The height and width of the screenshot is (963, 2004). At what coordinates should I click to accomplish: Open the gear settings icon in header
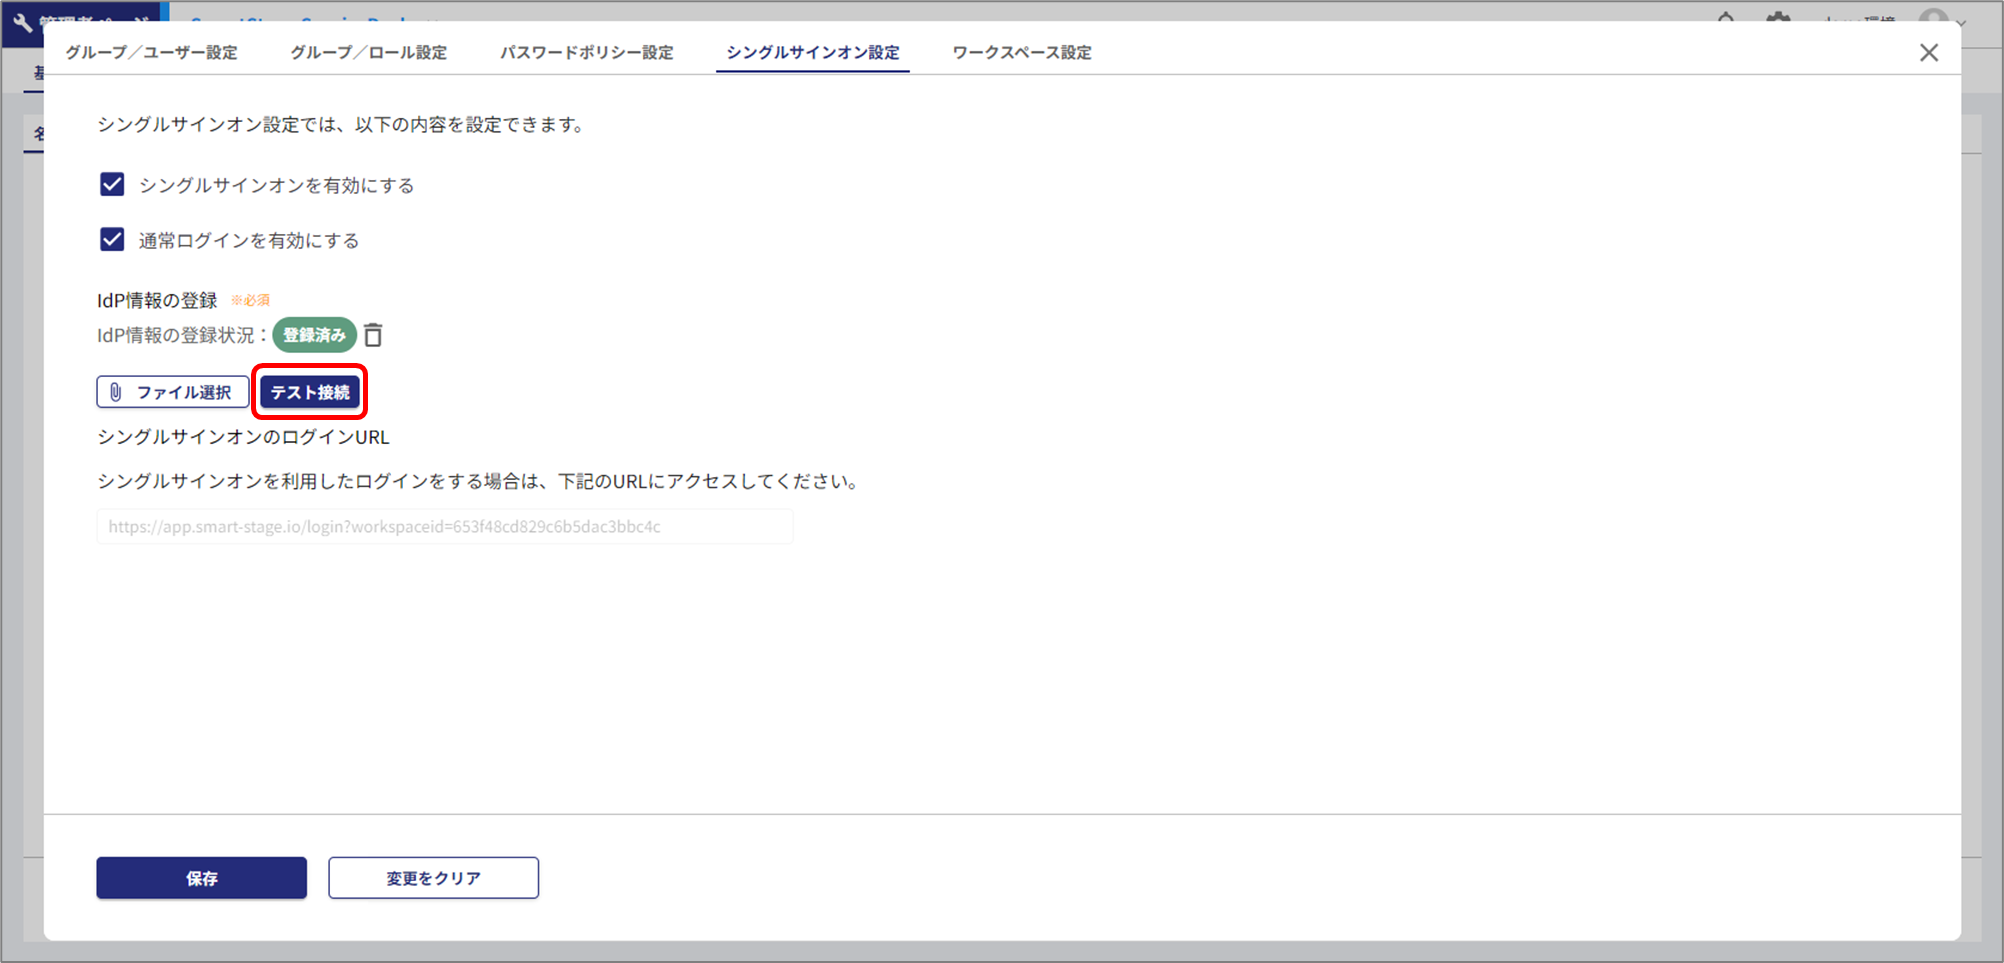click(1778, 17)
